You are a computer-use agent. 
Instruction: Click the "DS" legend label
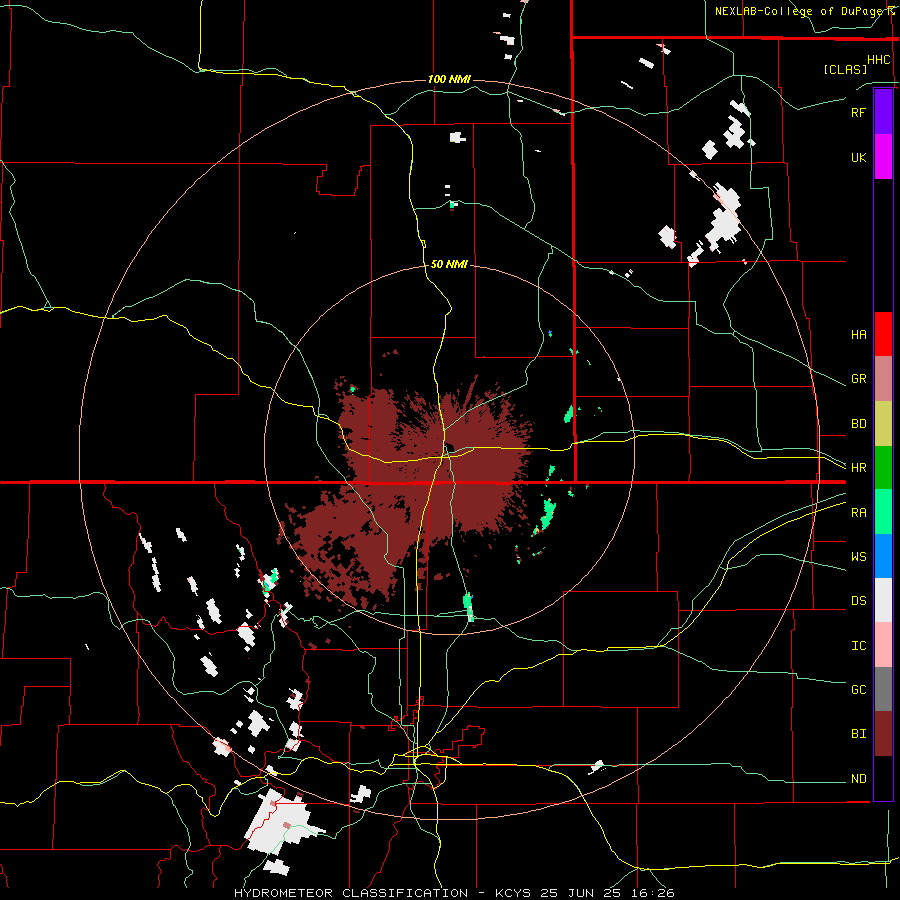coord(858,600)
